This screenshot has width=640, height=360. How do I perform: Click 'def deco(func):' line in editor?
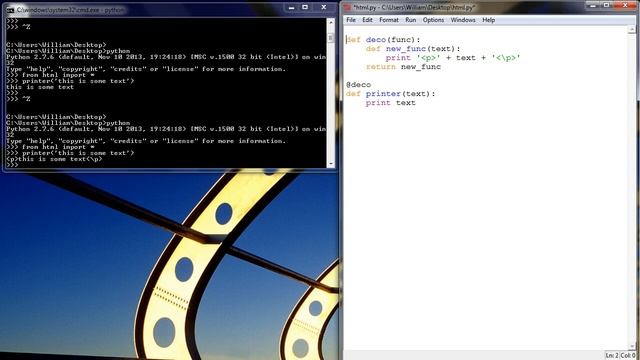383,40
